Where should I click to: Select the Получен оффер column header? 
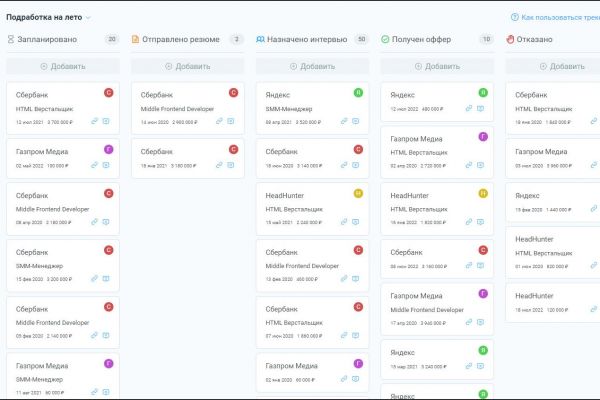[x=421, y=39]
